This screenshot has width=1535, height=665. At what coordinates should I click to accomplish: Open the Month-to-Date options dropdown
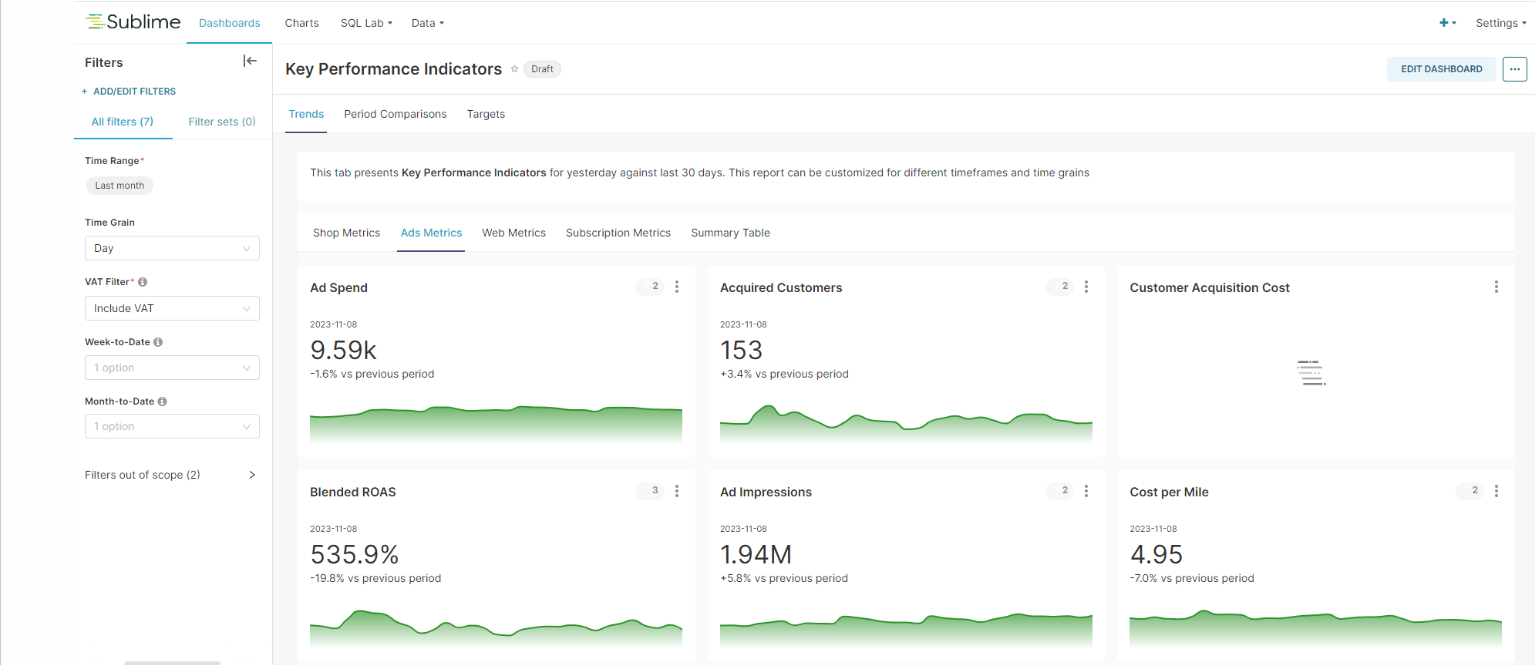click(172, 426)
